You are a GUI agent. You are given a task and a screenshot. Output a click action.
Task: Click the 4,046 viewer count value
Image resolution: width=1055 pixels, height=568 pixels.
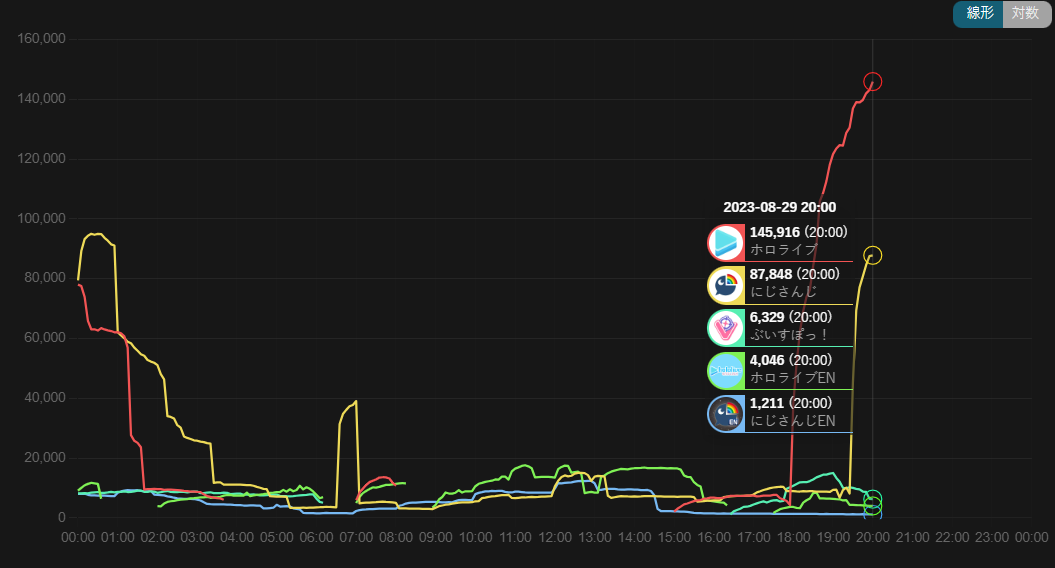(x=766, y=361)
